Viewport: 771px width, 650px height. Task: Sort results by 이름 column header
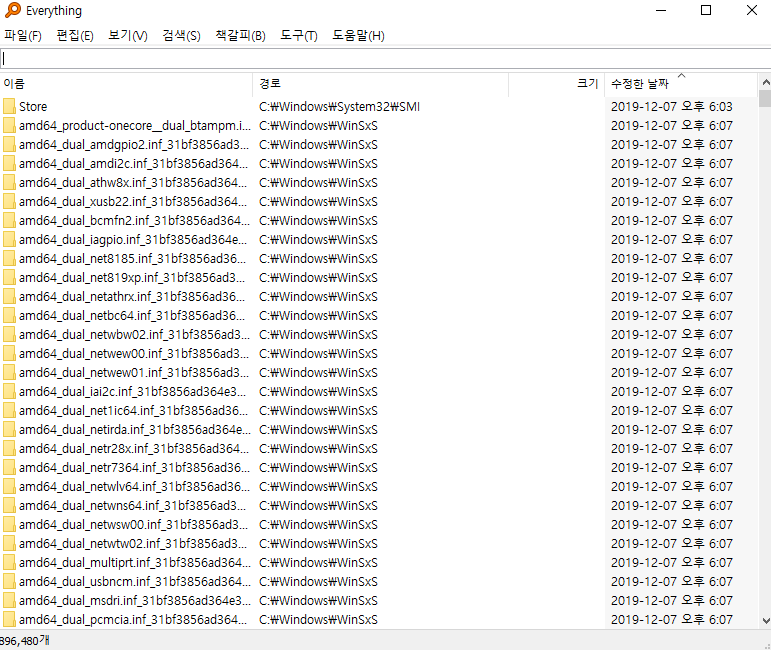point(126,84)
